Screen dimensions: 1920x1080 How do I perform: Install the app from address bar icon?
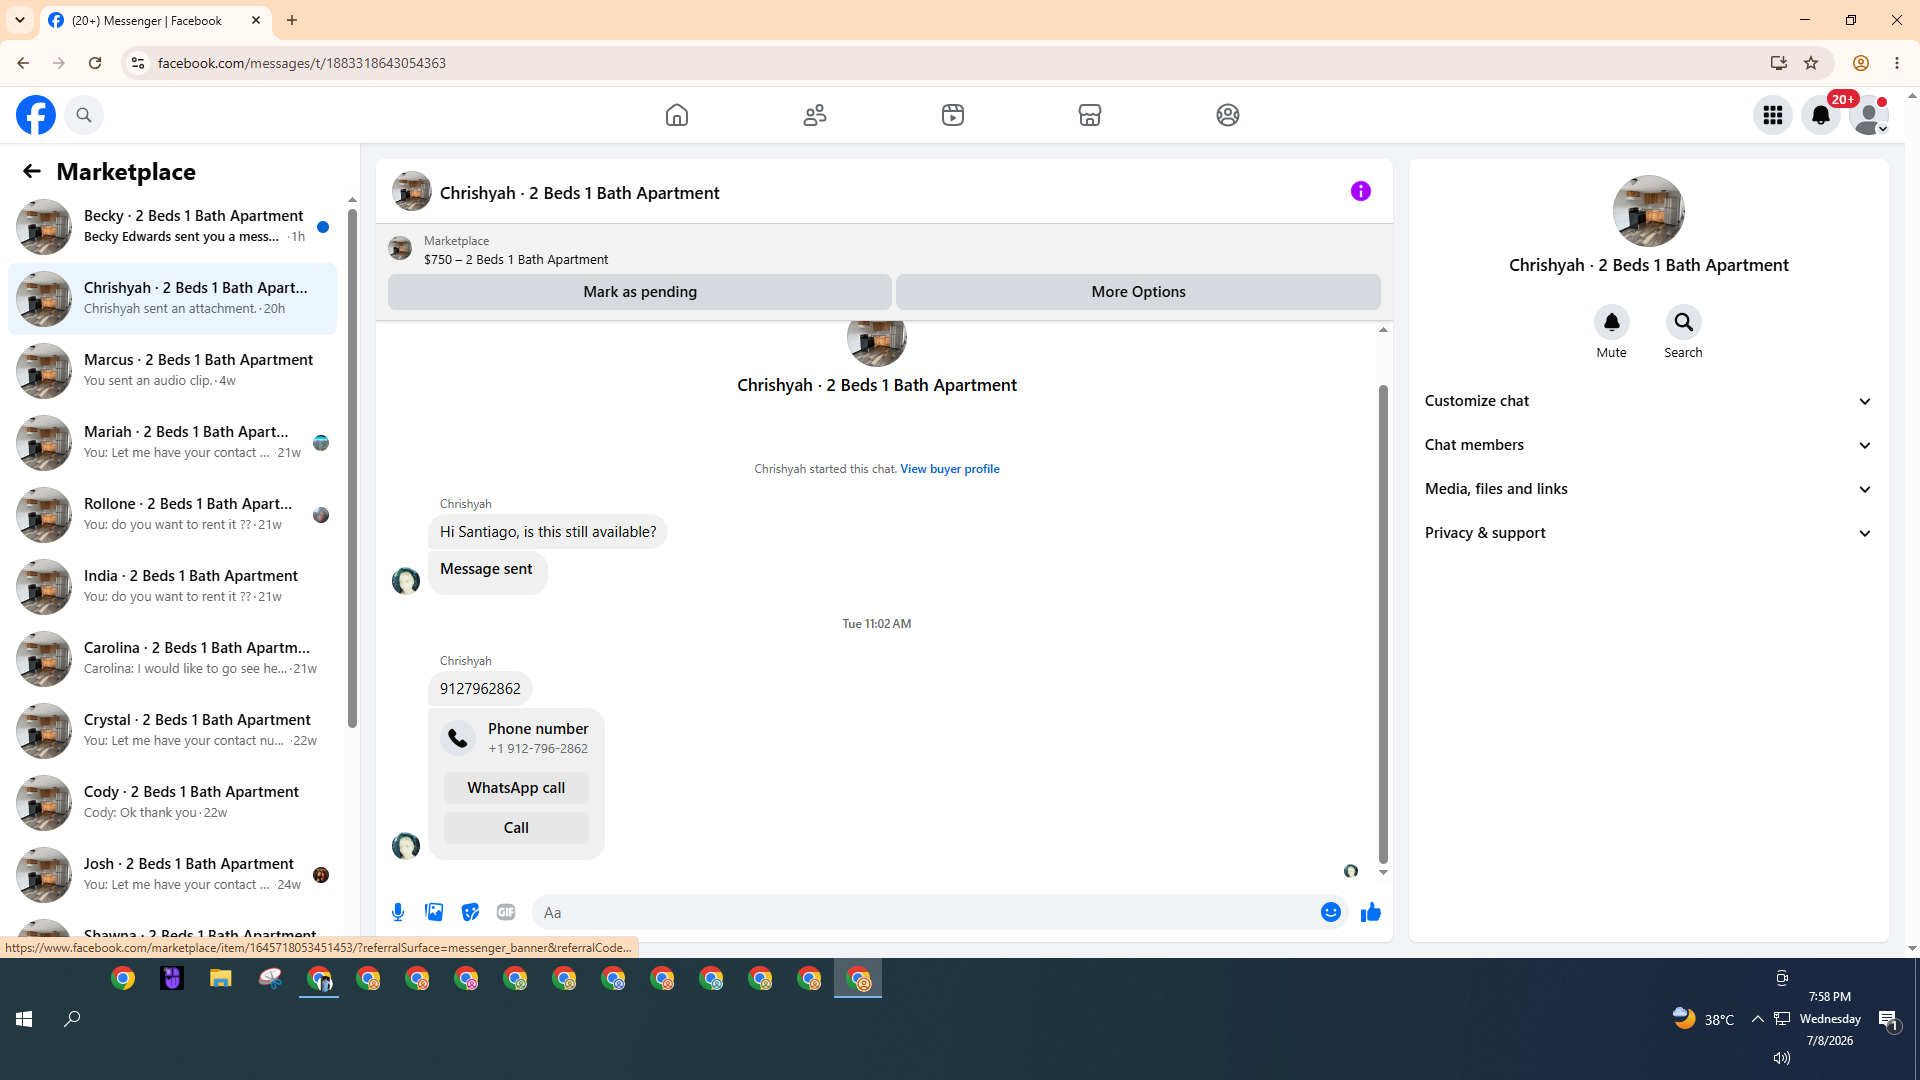[x=1778, y=63]
